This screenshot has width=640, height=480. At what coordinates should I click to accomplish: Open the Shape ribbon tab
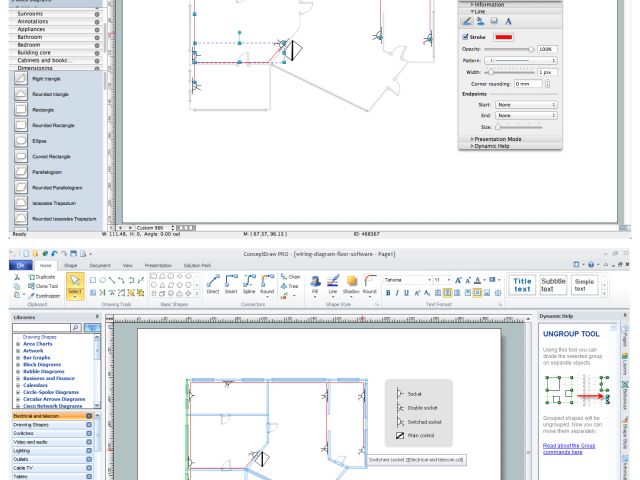pyautogui.click(x=71, y=265)
